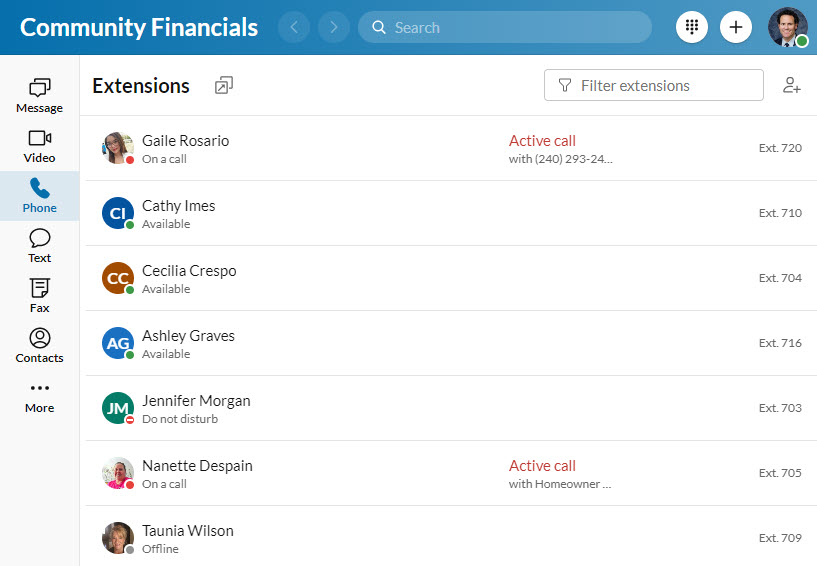This screenshot has width=817, height=566.
Task: Open the Fax section
Action: [40, 296]
